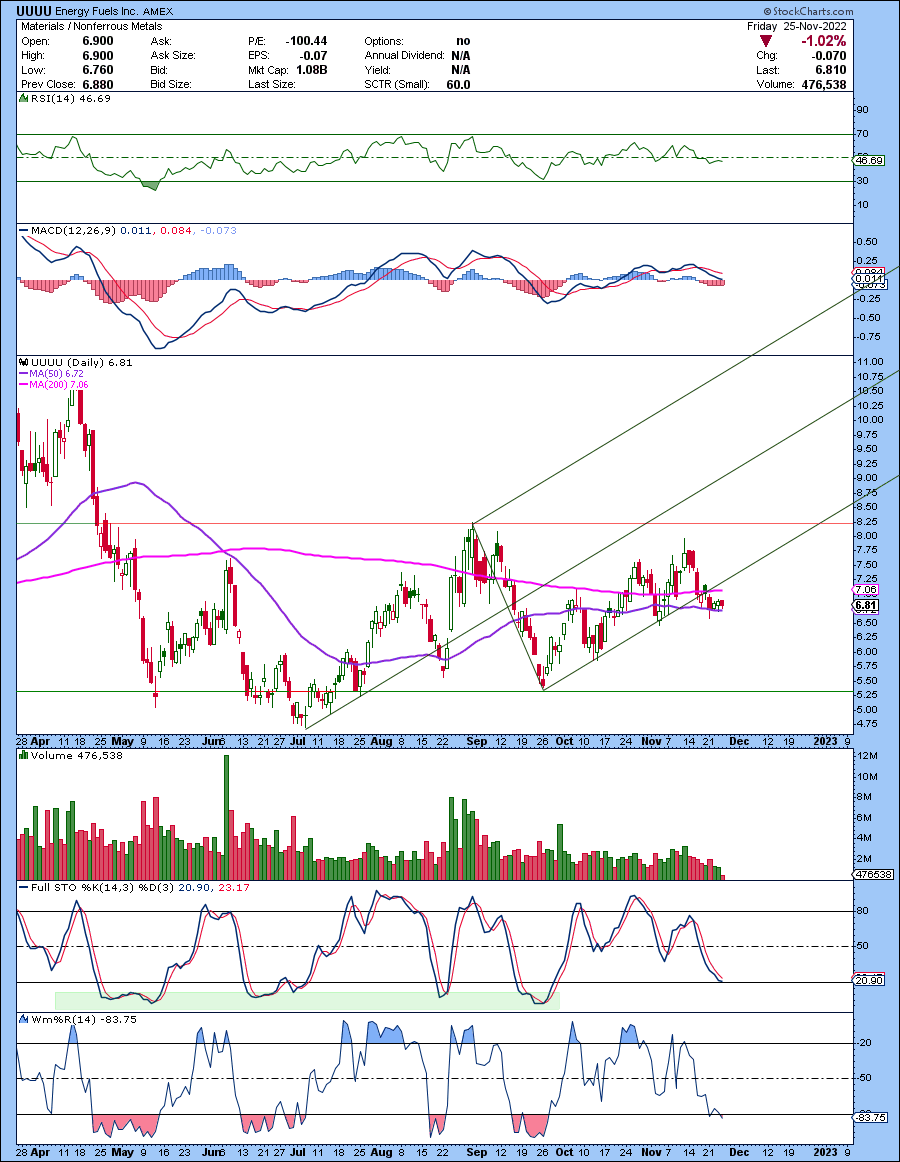Click the Wm%R(14) legend icon

pyautogui.click(x=24, y=1019)
